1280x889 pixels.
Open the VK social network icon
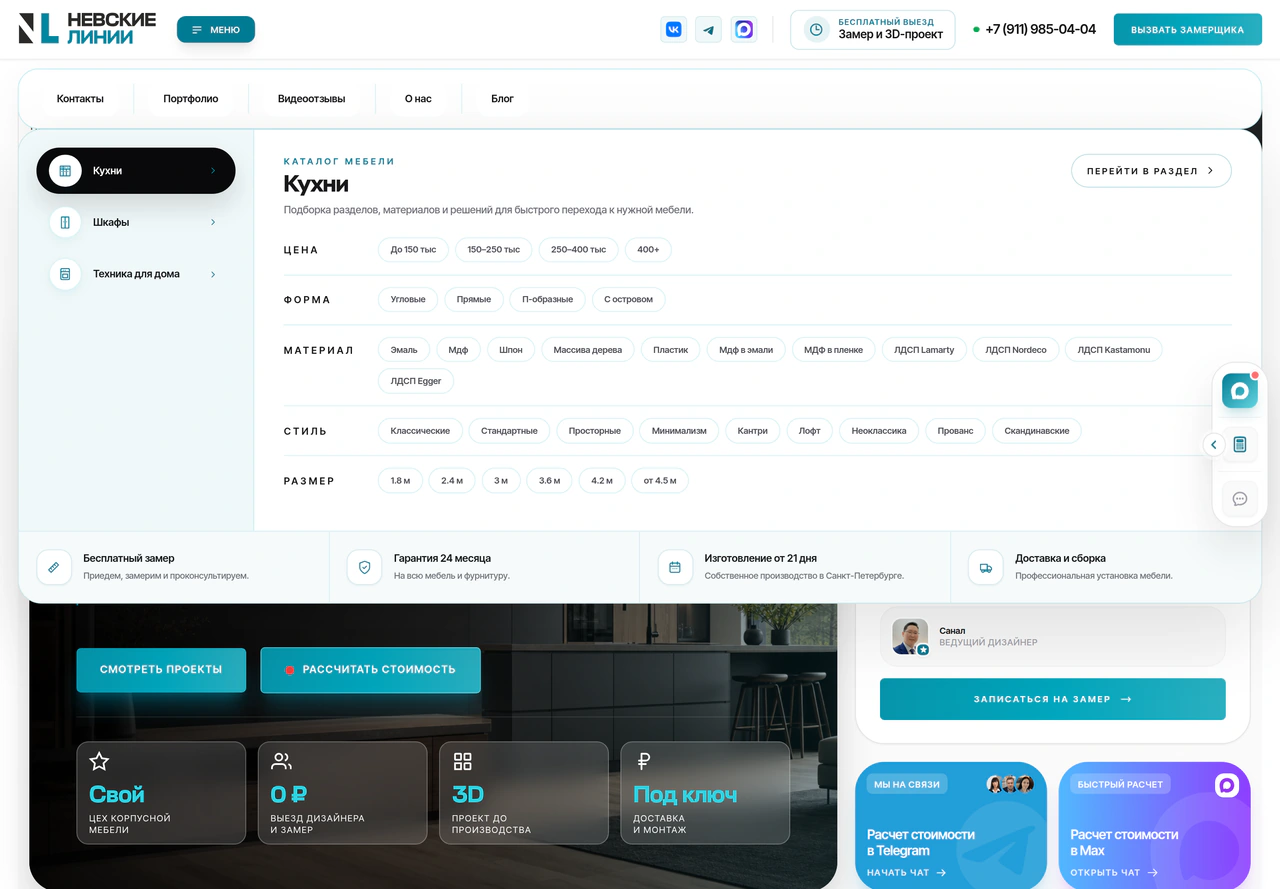(674, 30)
